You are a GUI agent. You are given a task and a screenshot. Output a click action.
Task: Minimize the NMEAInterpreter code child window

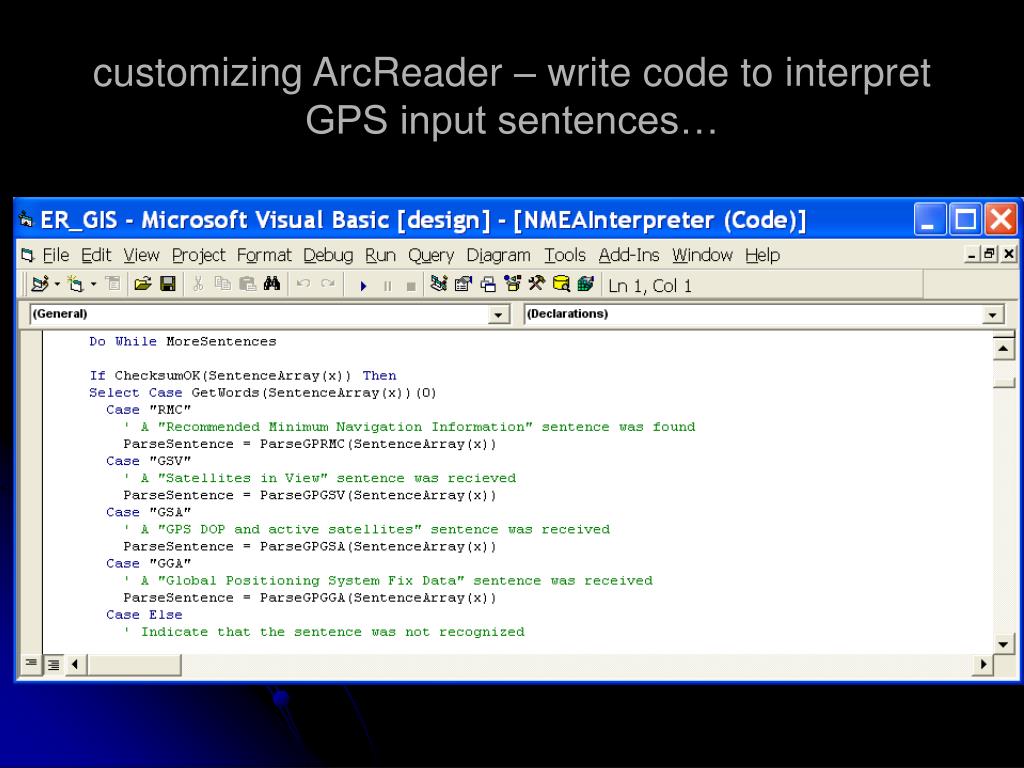pos(972,255)
